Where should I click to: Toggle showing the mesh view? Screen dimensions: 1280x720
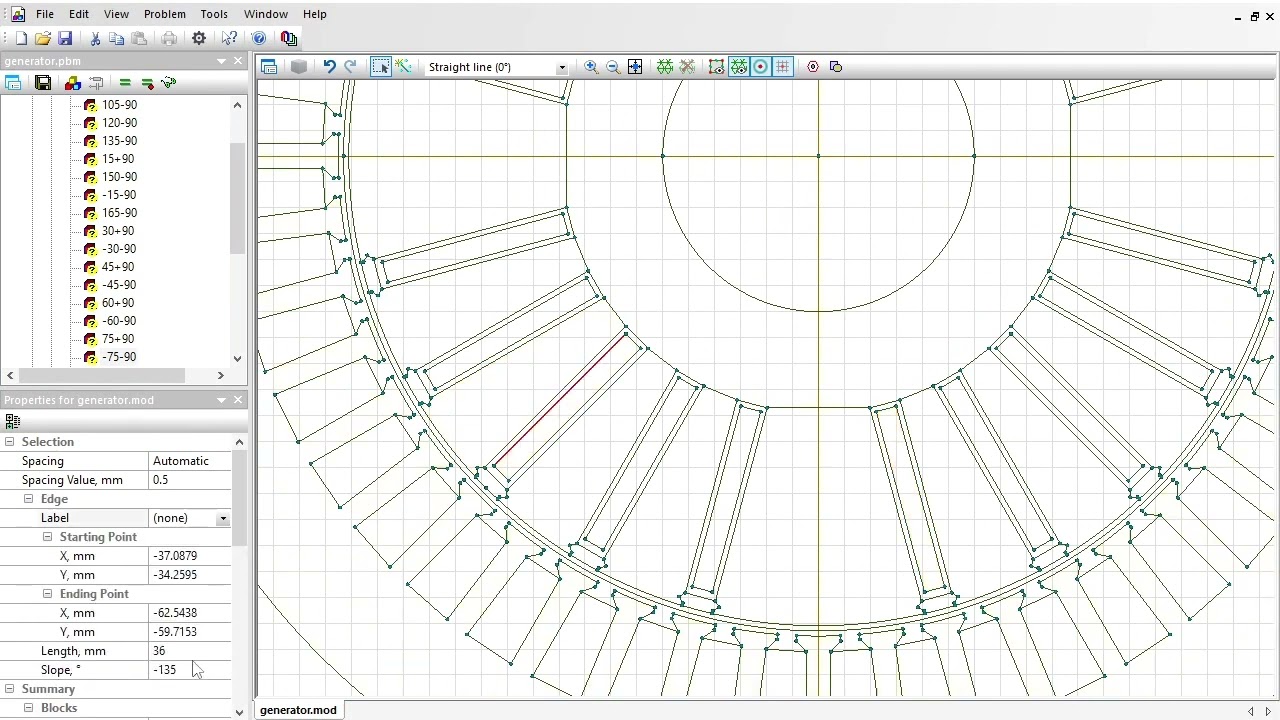coord(739,67)
